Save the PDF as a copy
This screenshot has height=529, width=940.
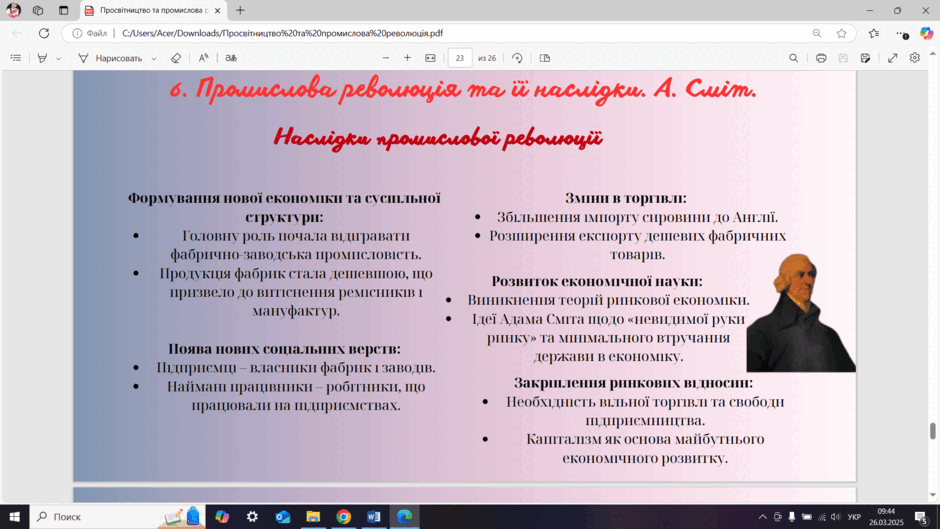(866, 58)
